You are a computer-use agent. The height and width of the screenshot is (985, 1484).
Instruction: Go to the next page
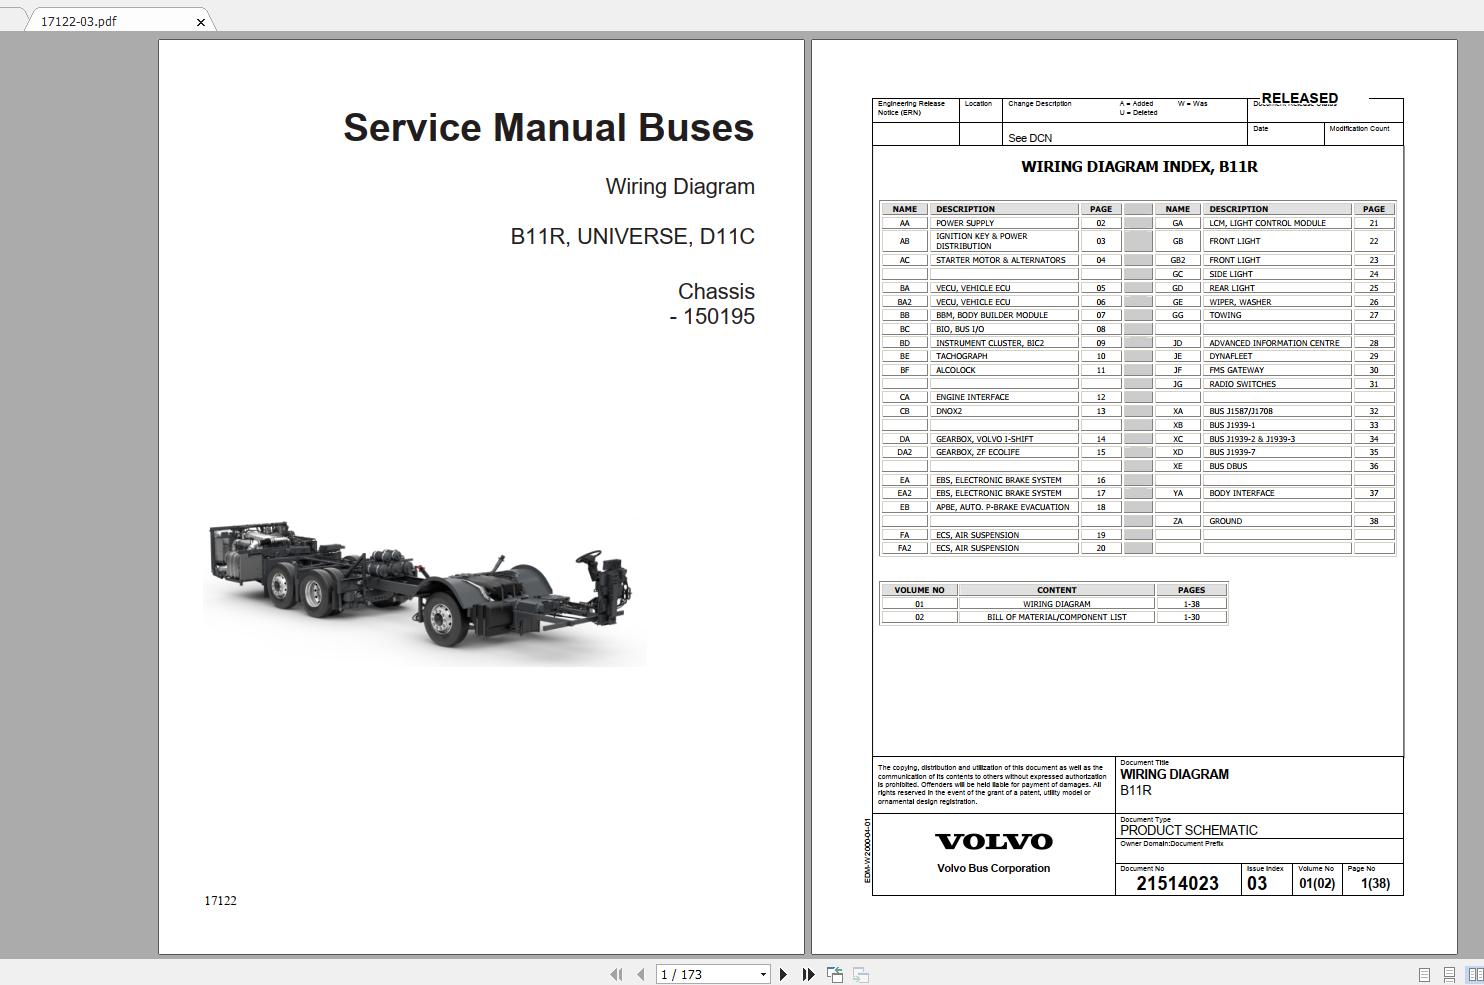(784, 974)
